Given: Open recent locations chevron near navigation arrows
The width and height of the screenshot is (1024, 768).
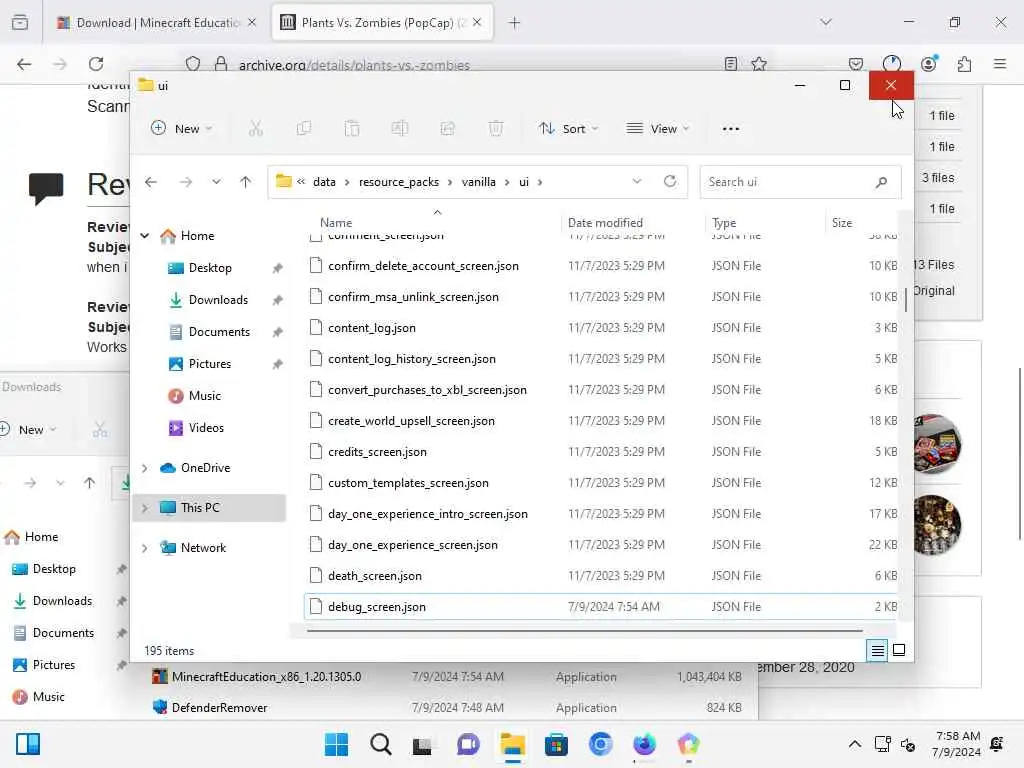Looking at the screenshot, I should [216, 182].
